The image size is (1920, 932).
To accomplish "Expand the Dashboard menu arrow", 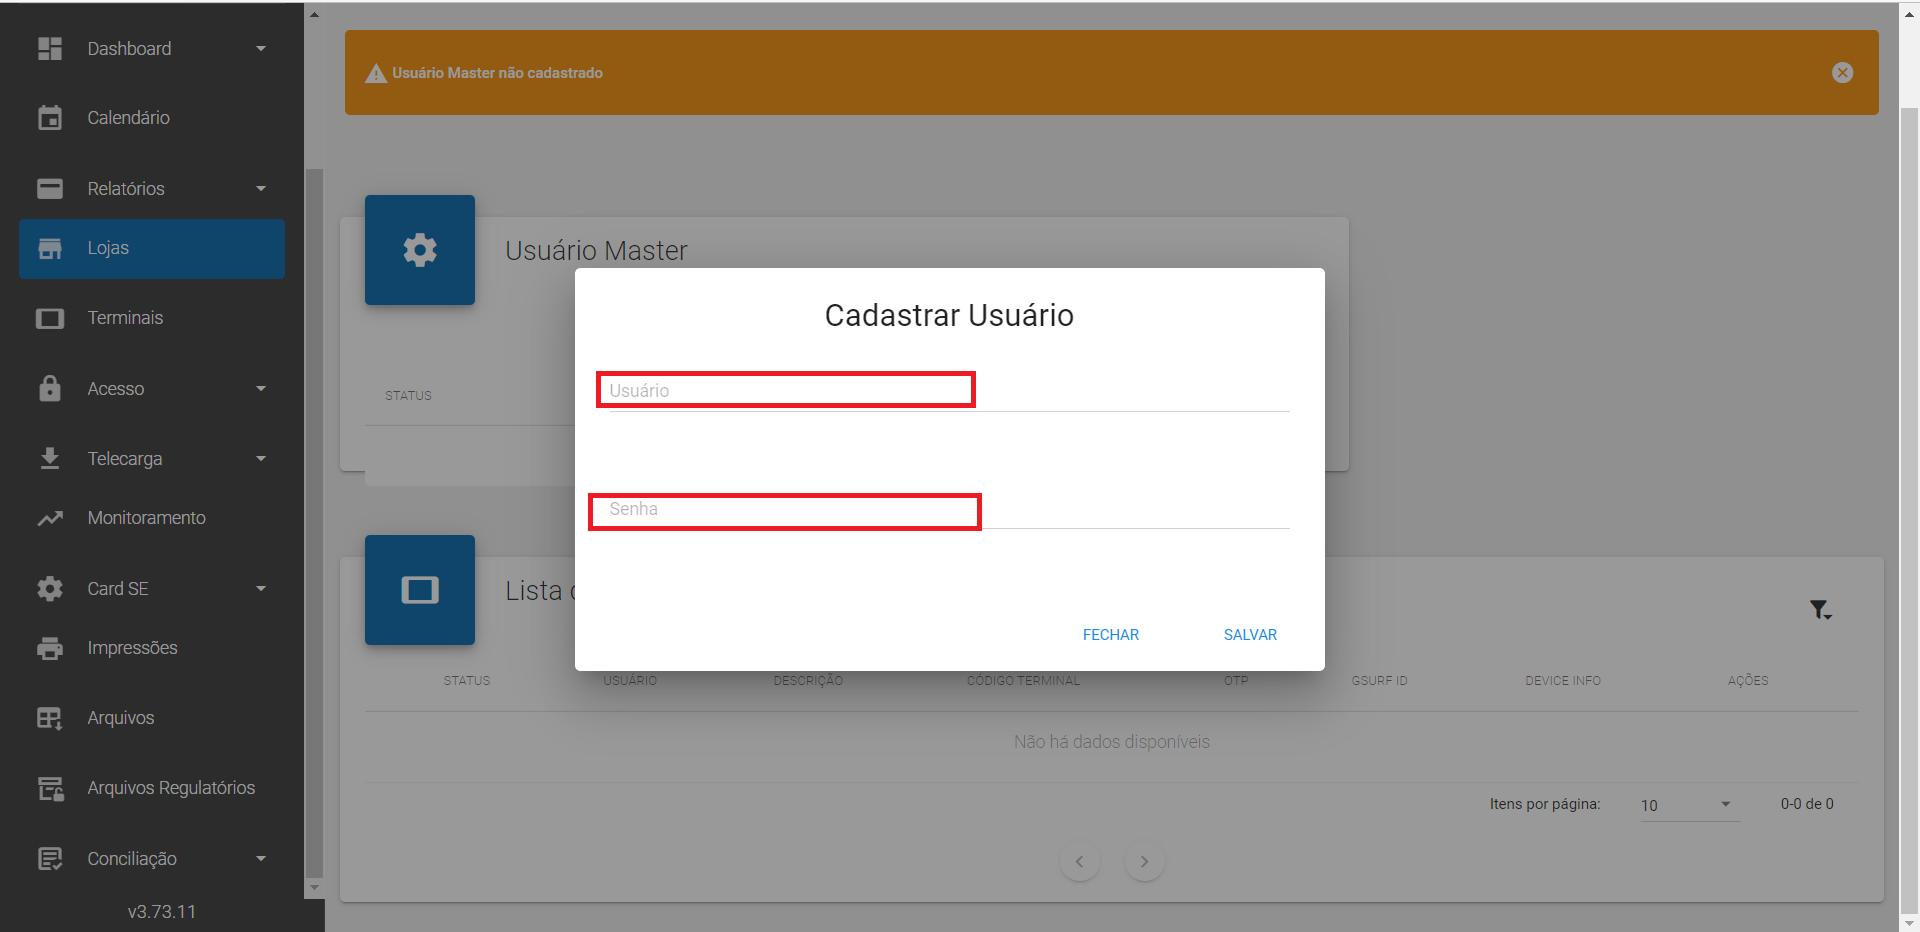I will (261, 49).
